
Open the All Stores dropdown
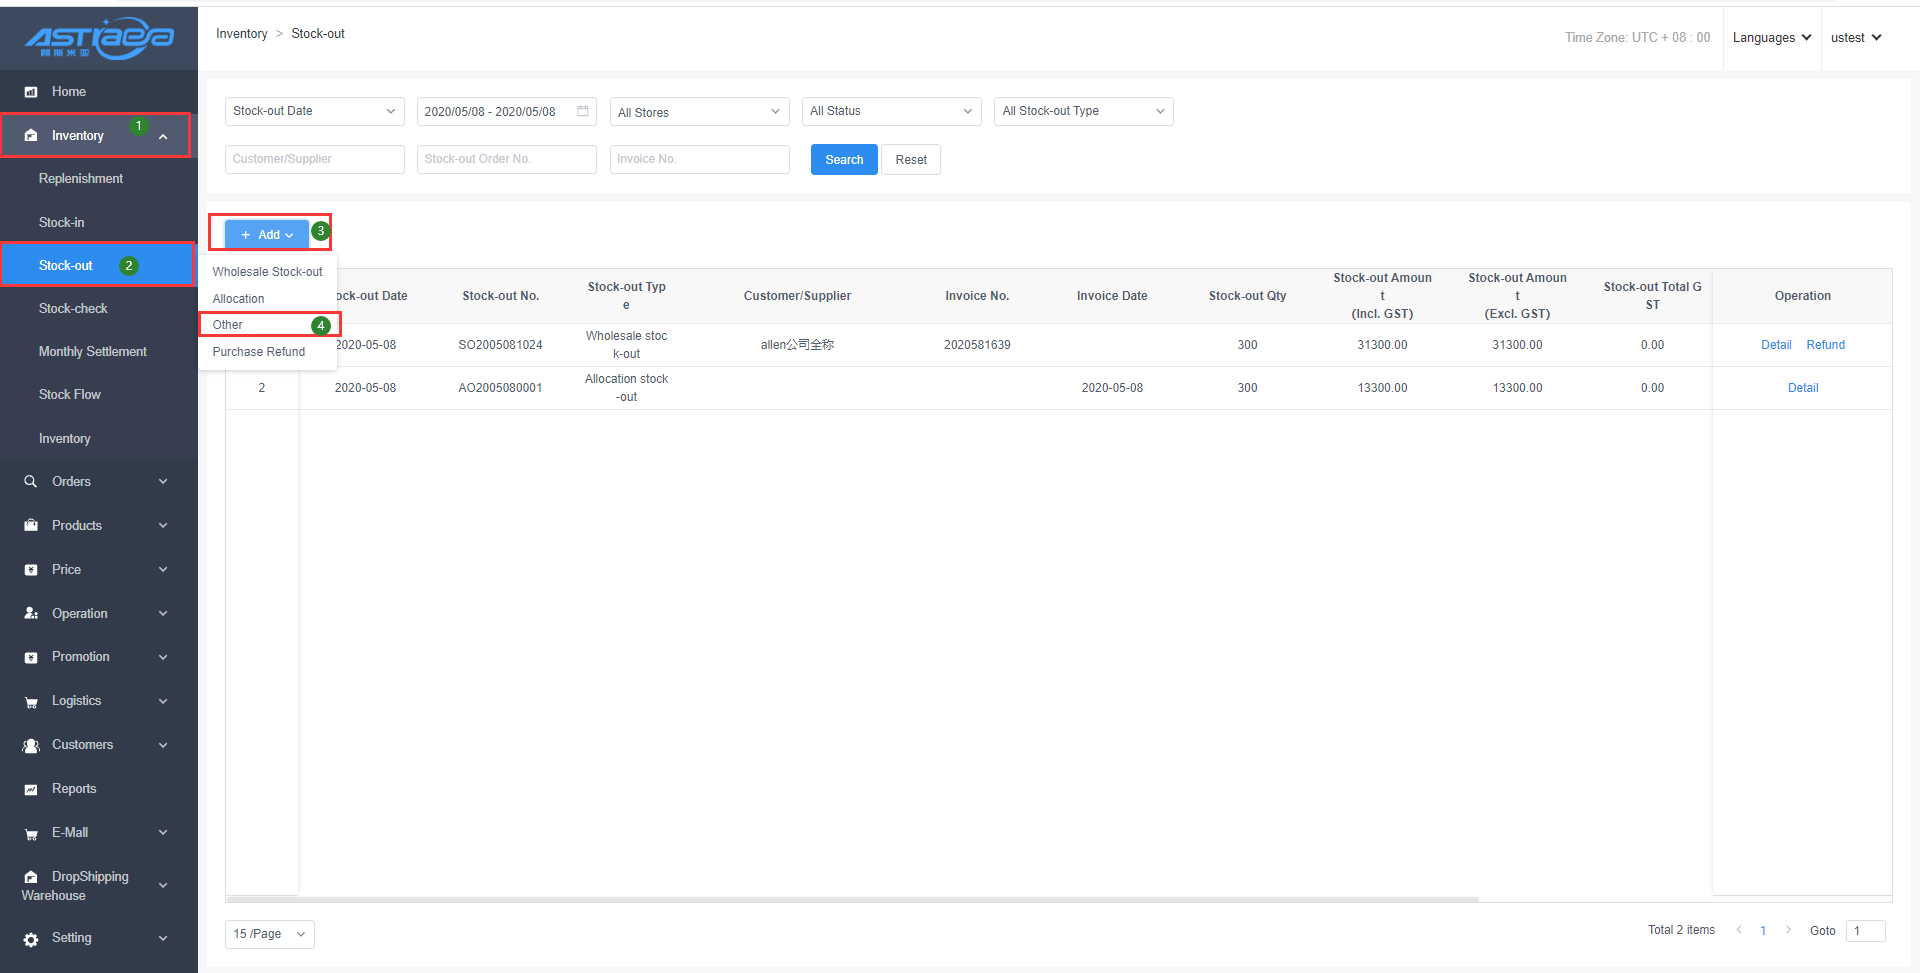pyautogui.click(x=699, y=112)
